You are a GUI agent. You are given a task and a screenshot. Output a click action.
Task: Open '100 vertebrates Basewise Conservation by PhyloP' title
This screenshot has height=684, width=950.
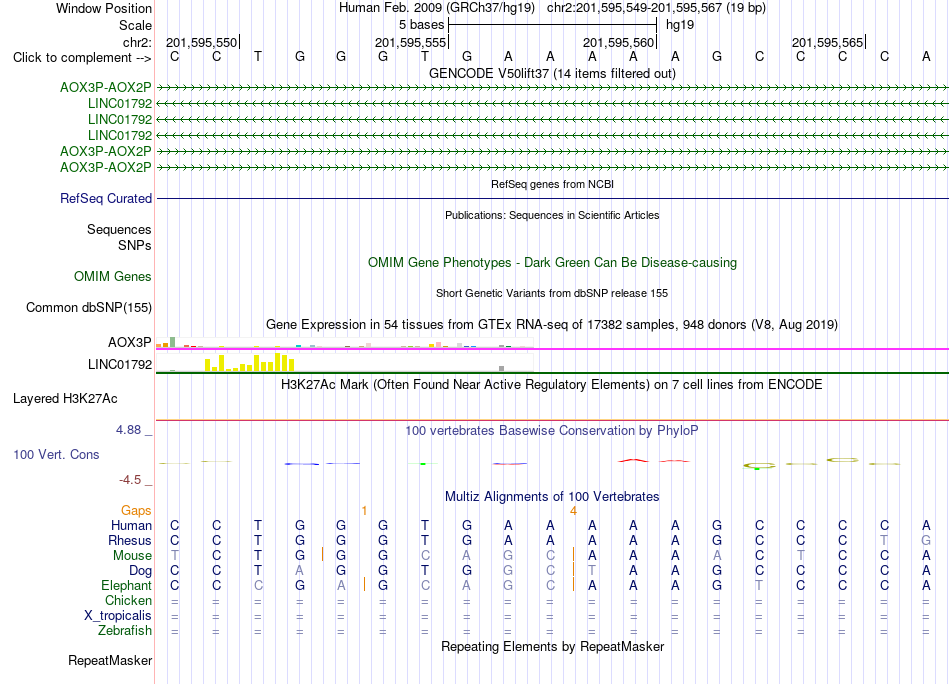pos(552,430)
